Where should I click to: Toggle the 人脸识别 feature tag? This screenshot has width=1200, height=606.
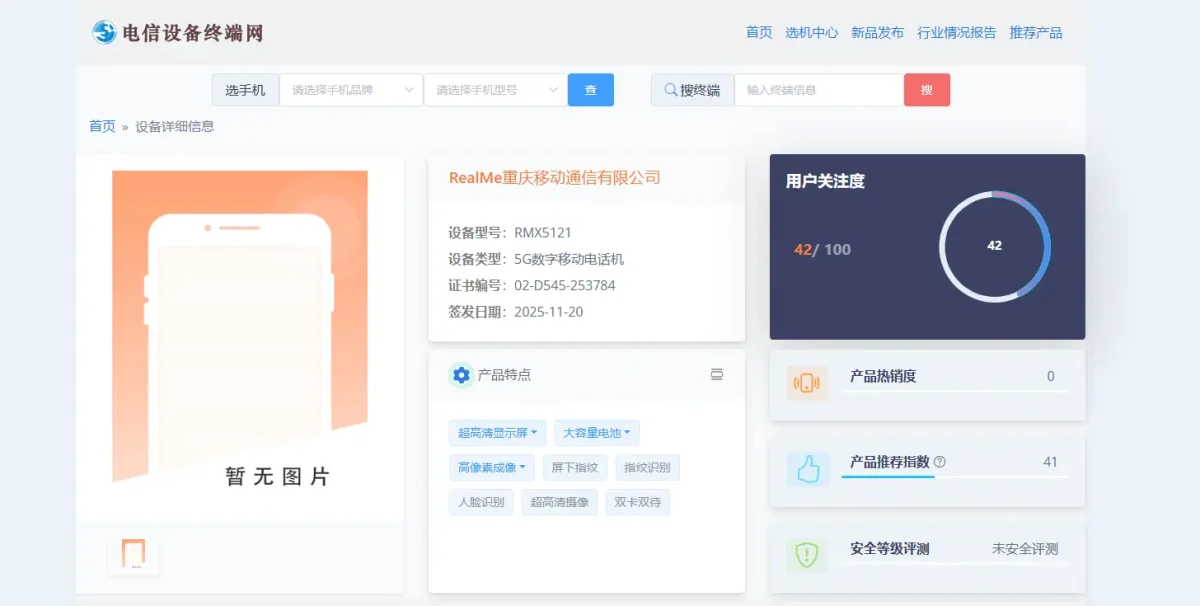480,502
